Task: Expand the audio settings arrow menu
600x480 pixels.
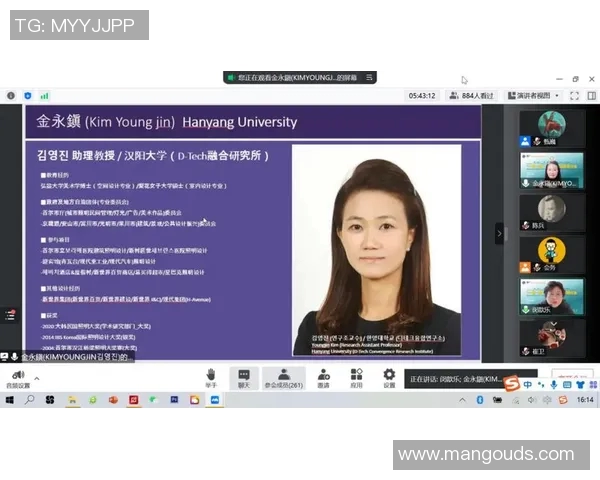Action: (37, 379)
